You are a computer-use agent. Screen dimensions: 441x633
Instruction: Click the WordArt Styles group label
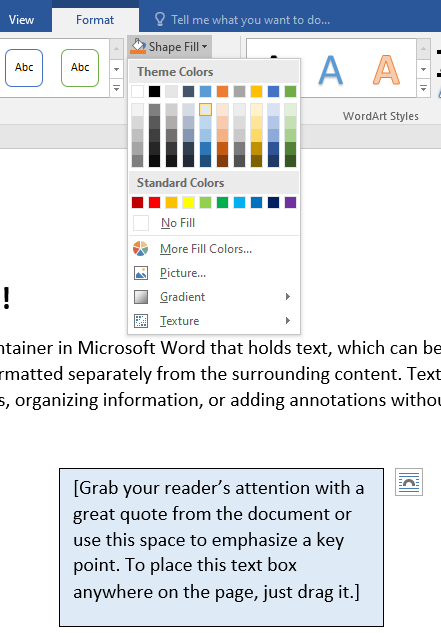click(x=380, y=116)
